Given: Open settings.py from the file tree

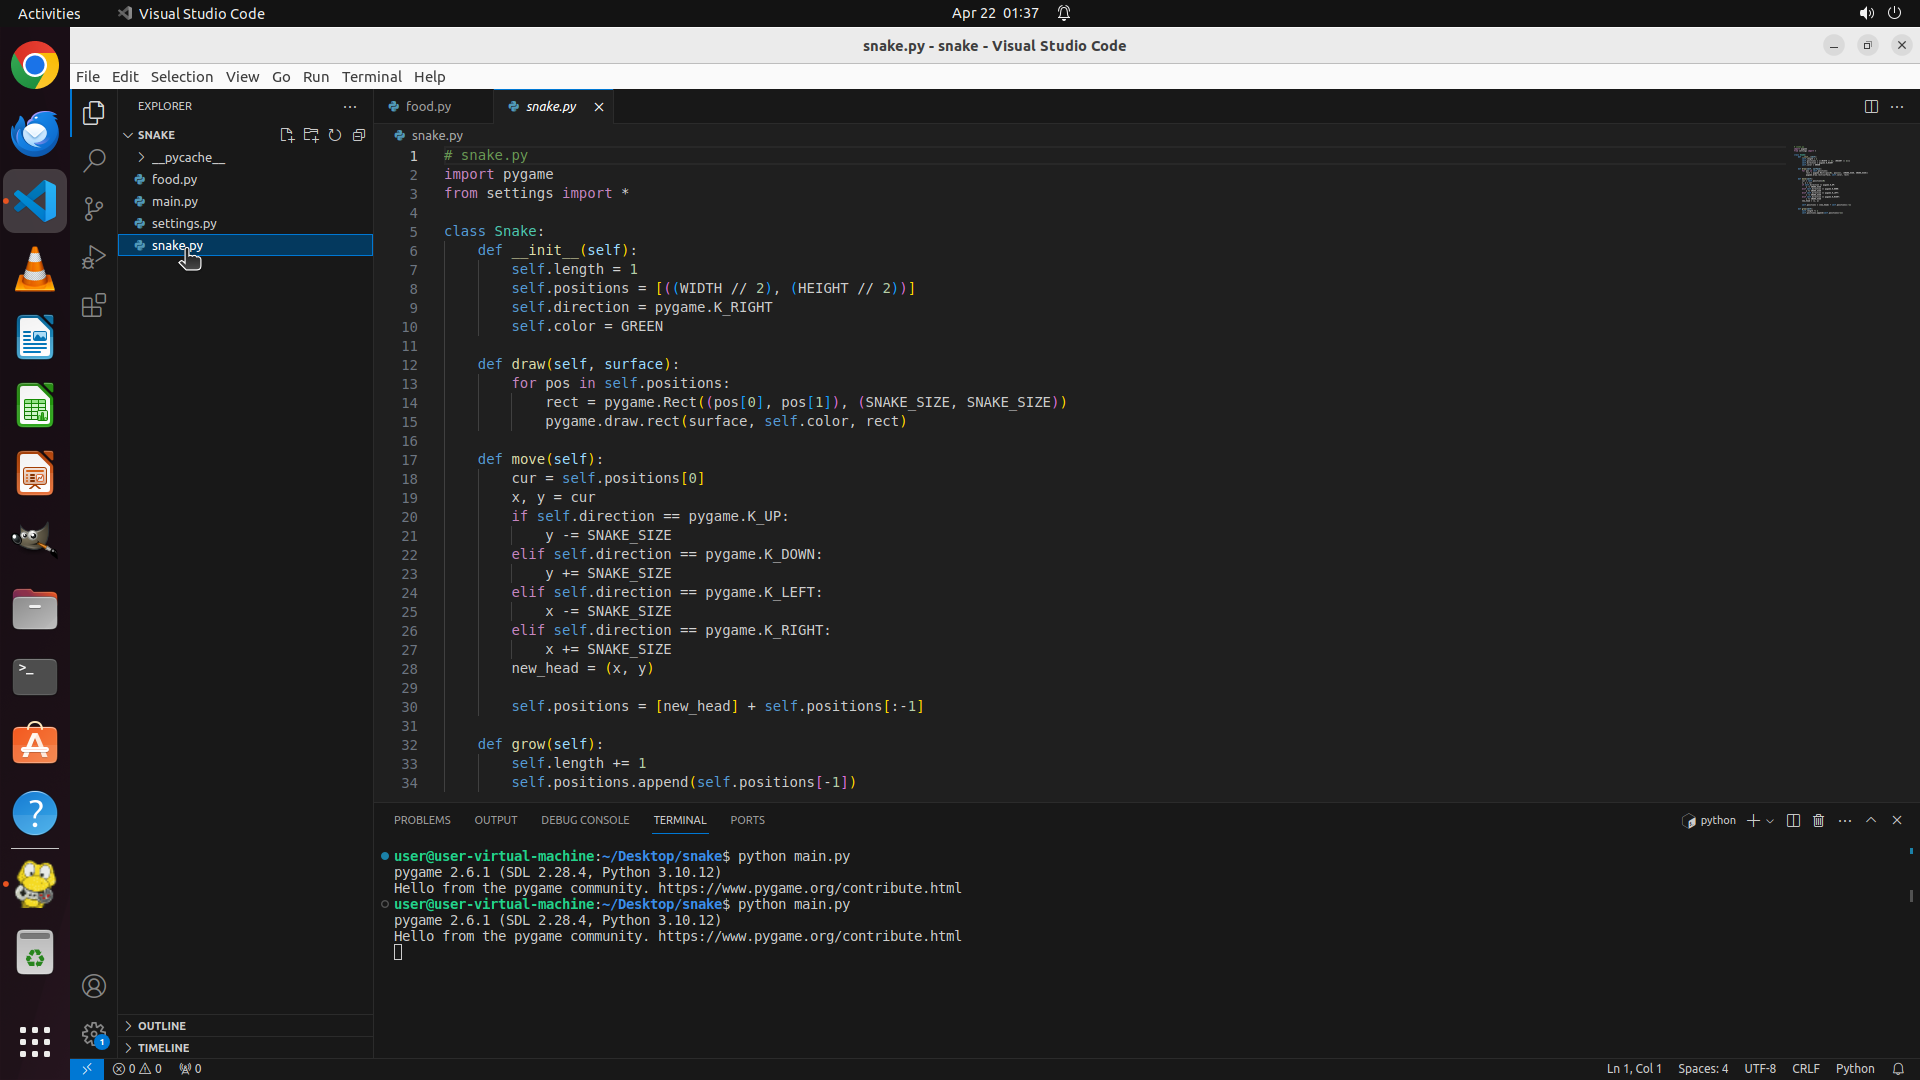Looking at the screenshot, I should click(184, 223).
